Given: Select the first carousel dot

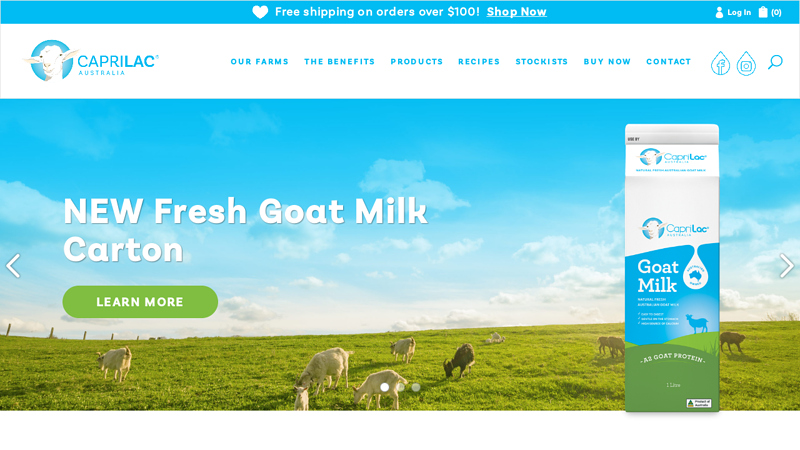Looking at the screenshot, I should [385, 387].
